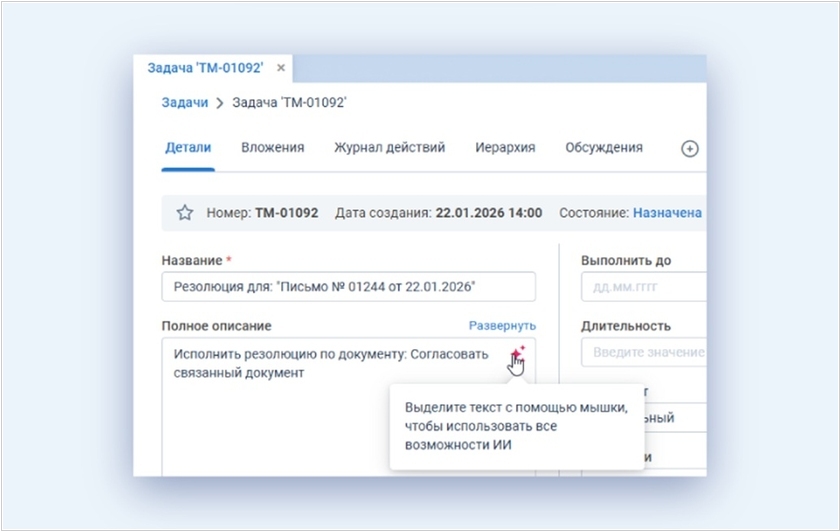Mark task as favorite with star icon
The height and width of the screenshot is (531, 840).
point(184,213)
